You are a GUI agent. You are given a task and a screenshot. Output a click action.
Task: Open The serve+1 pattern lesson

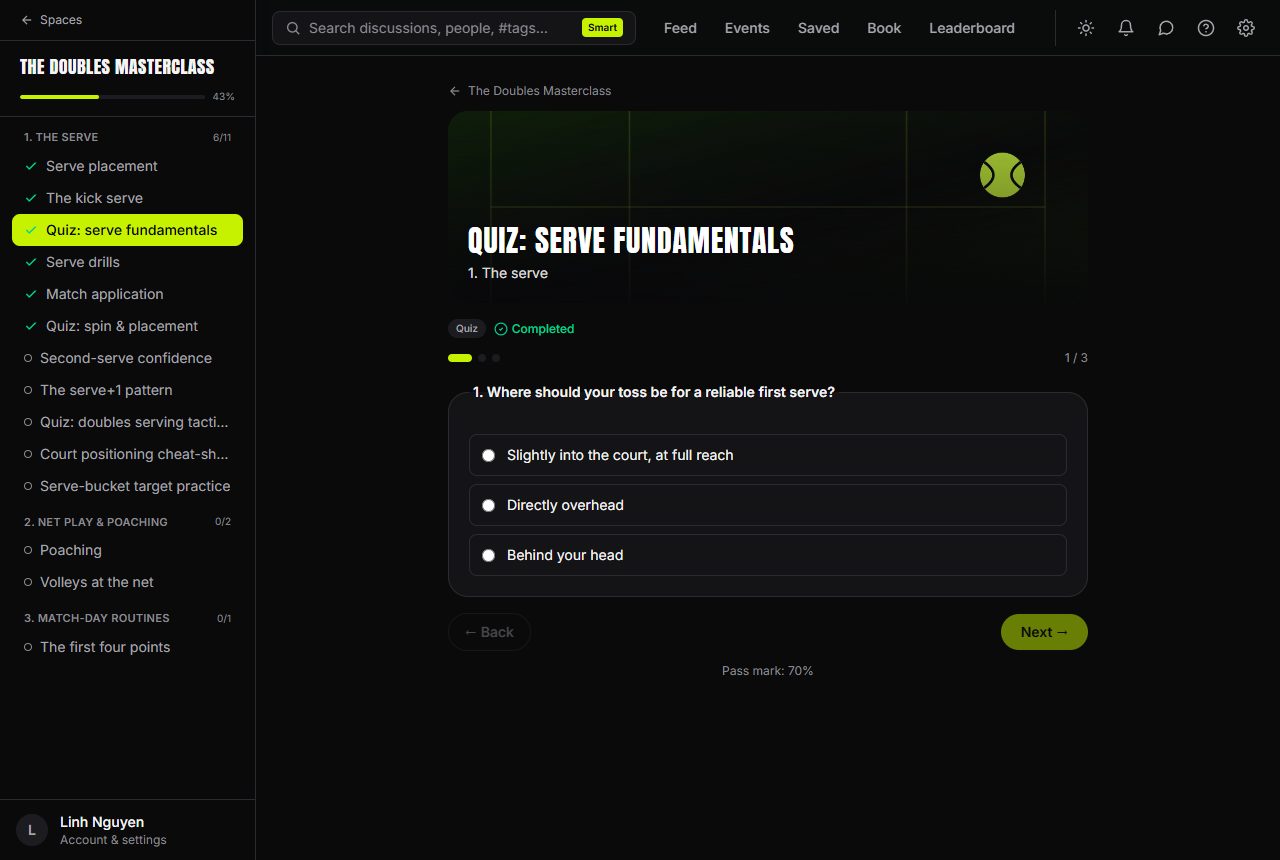pyautogui.click(x=127, y=390)
